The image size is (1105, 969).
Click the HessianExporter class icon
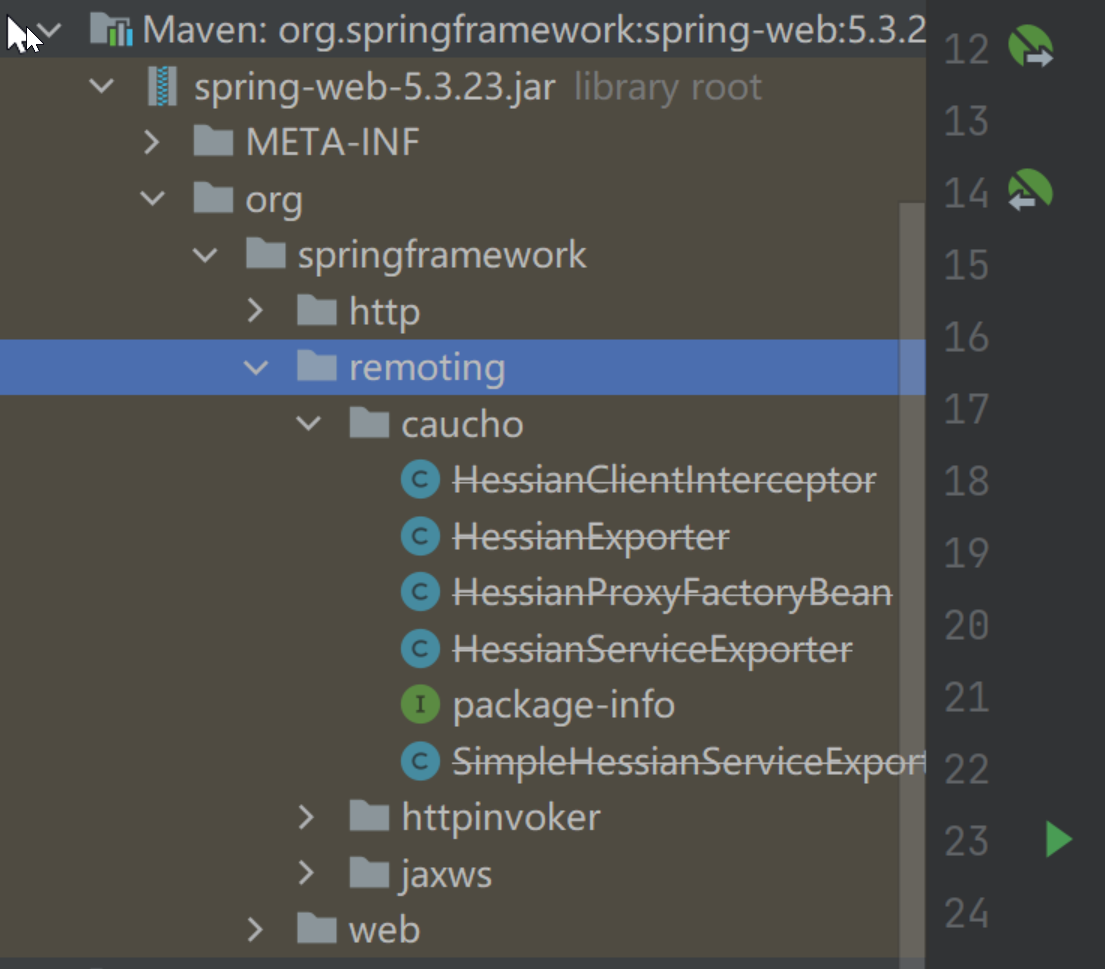[x=420, y=538]
